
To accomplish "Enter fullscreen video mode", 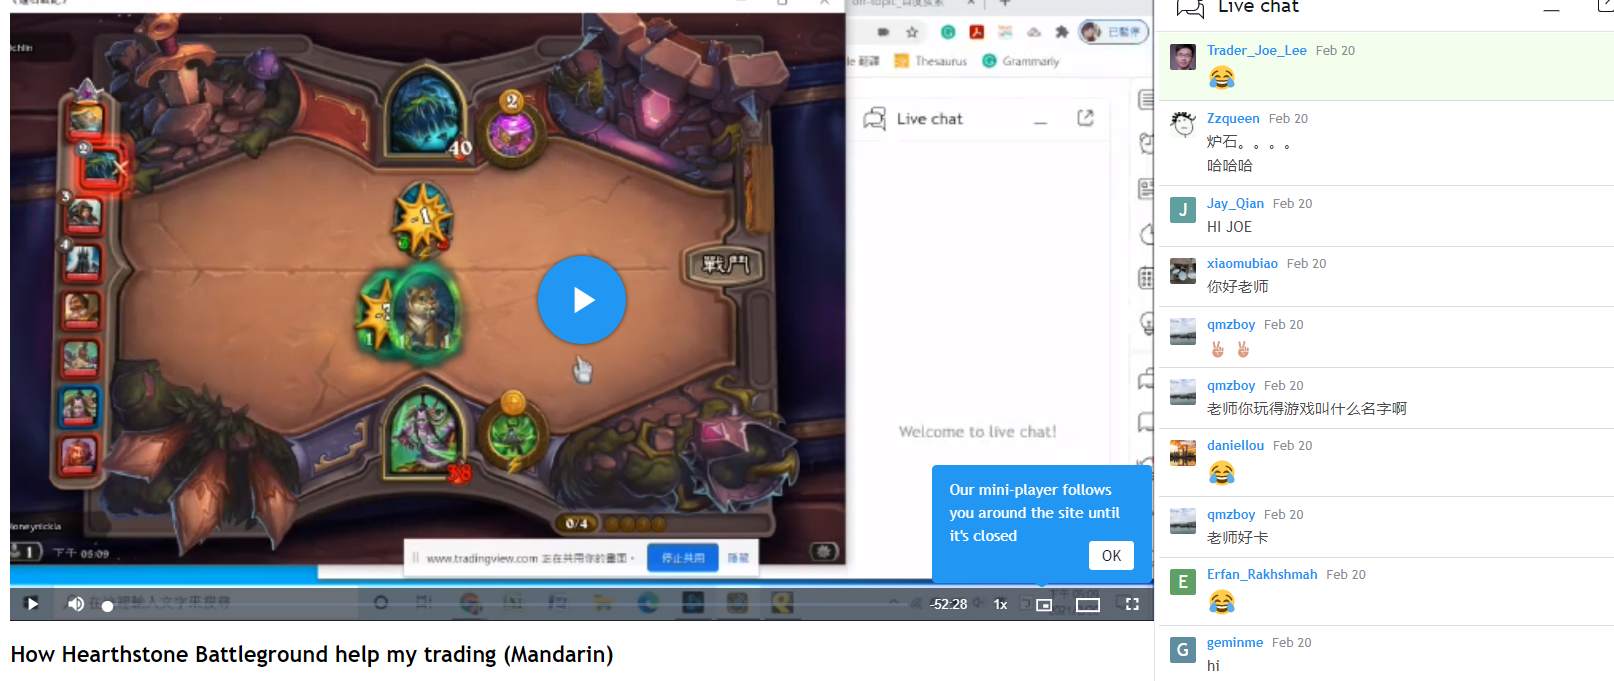I will click(x=1132, y=604).
